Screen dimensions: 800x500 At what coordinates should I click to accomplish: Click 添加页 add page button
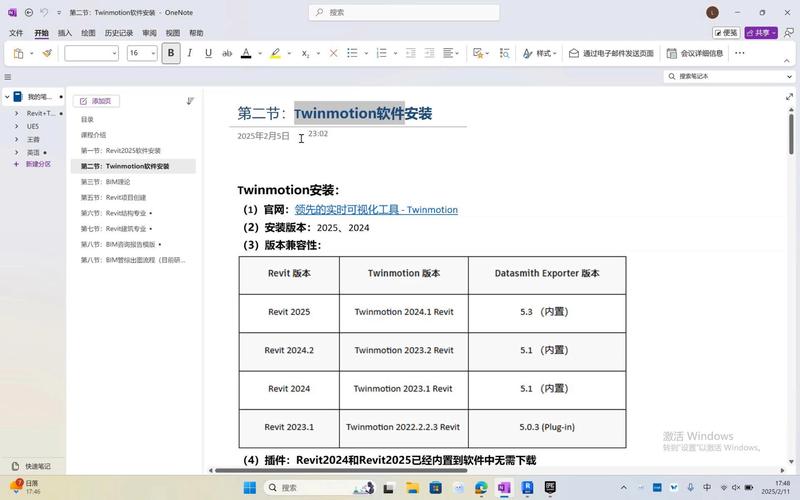pos(96,101)
